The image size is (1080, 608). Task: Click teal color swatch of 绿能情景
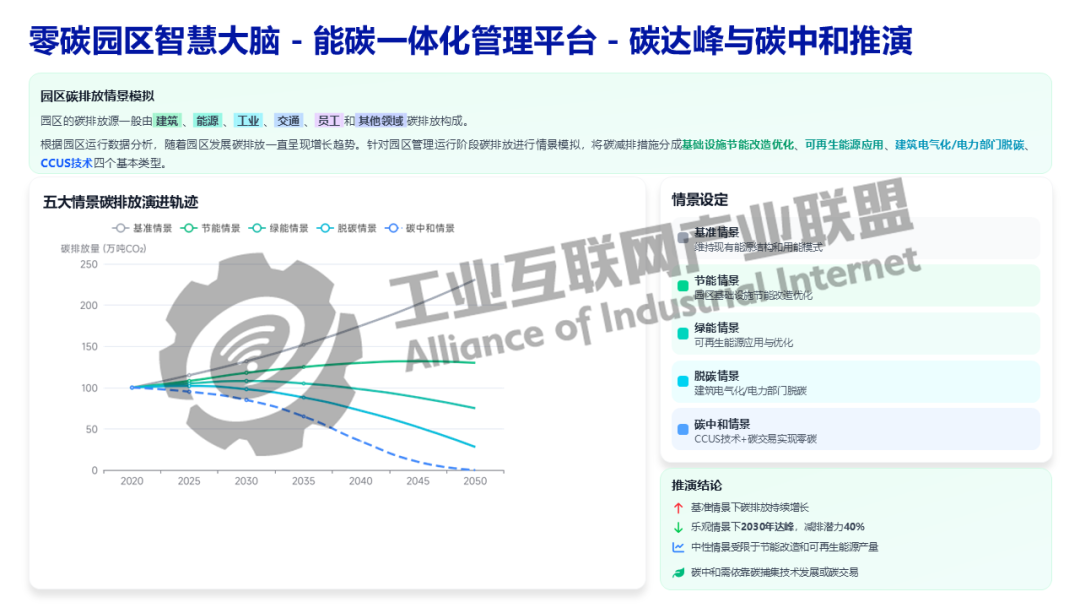(683, 334)
